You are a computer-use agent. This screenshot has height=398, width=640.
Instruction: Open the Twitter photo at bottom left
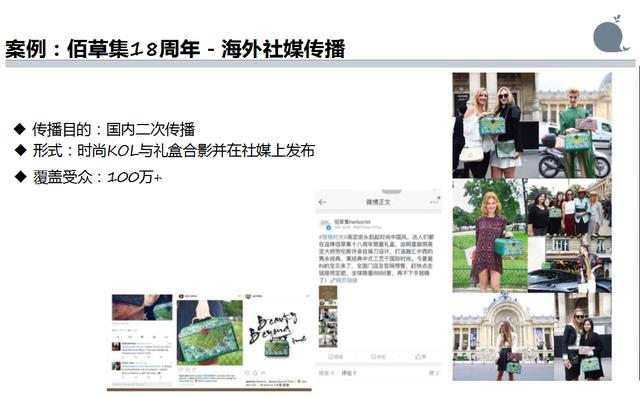[x=142, y=307]
